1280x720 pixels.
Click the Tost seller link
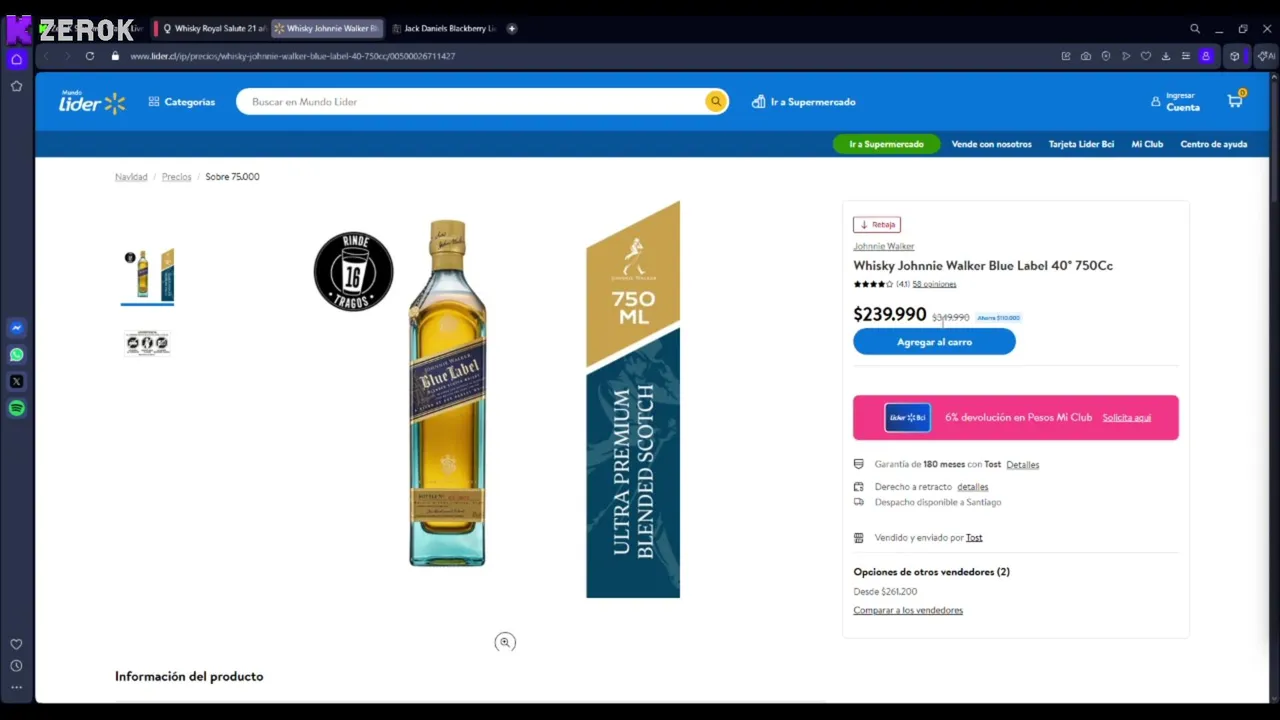[x=974, y=538]
